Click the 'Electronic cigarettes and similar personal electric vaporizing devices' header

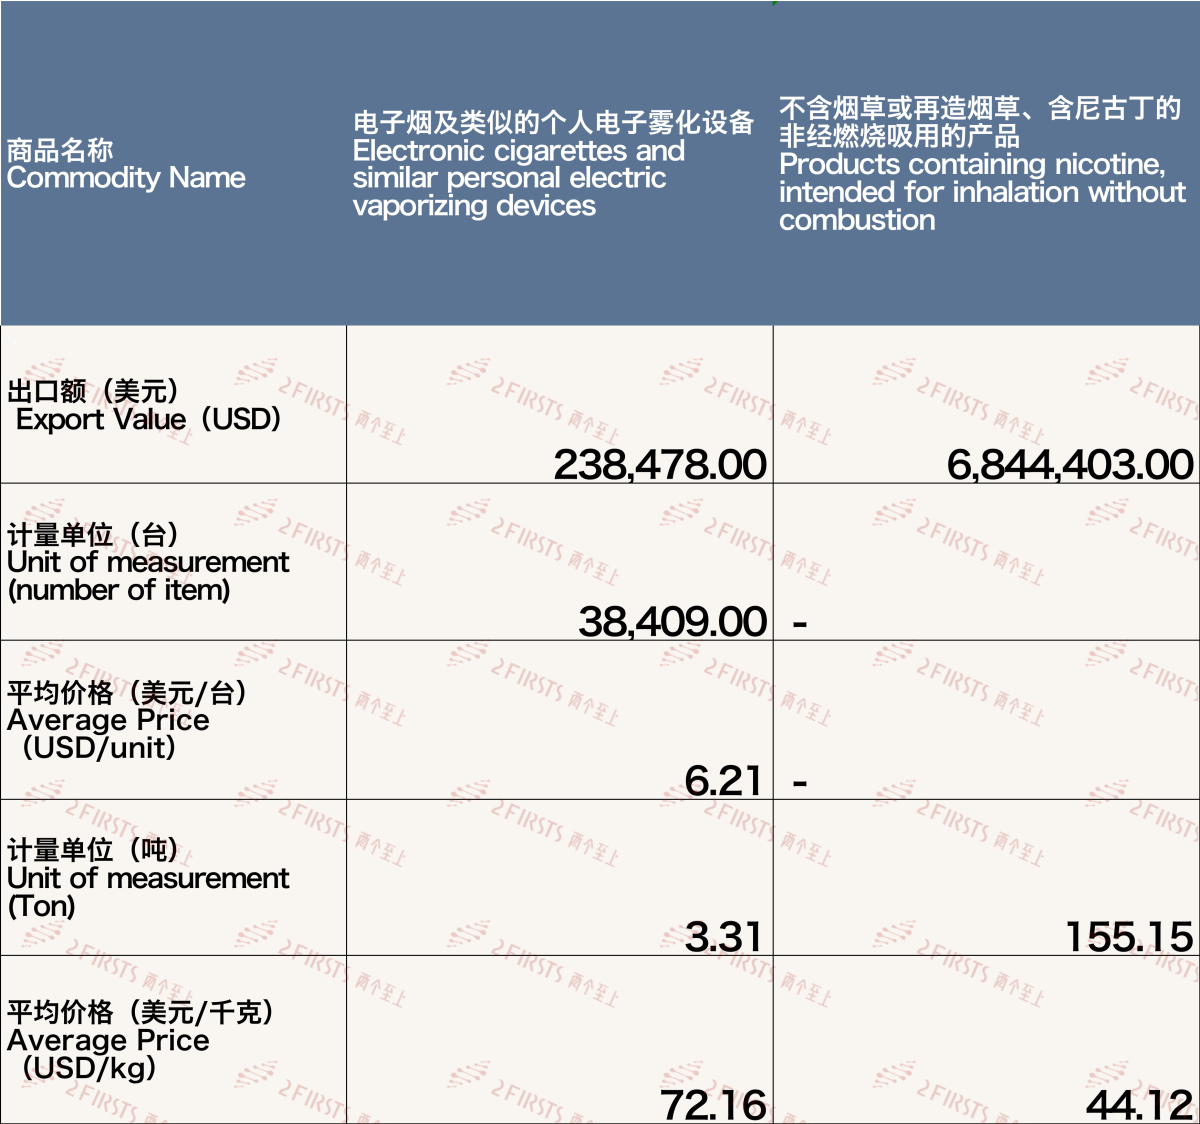pos(560,163)
